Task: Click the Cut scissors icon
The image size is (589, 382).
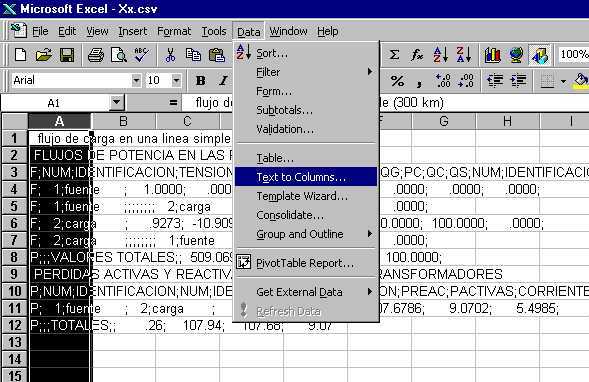Action: (x=170, y=55)
